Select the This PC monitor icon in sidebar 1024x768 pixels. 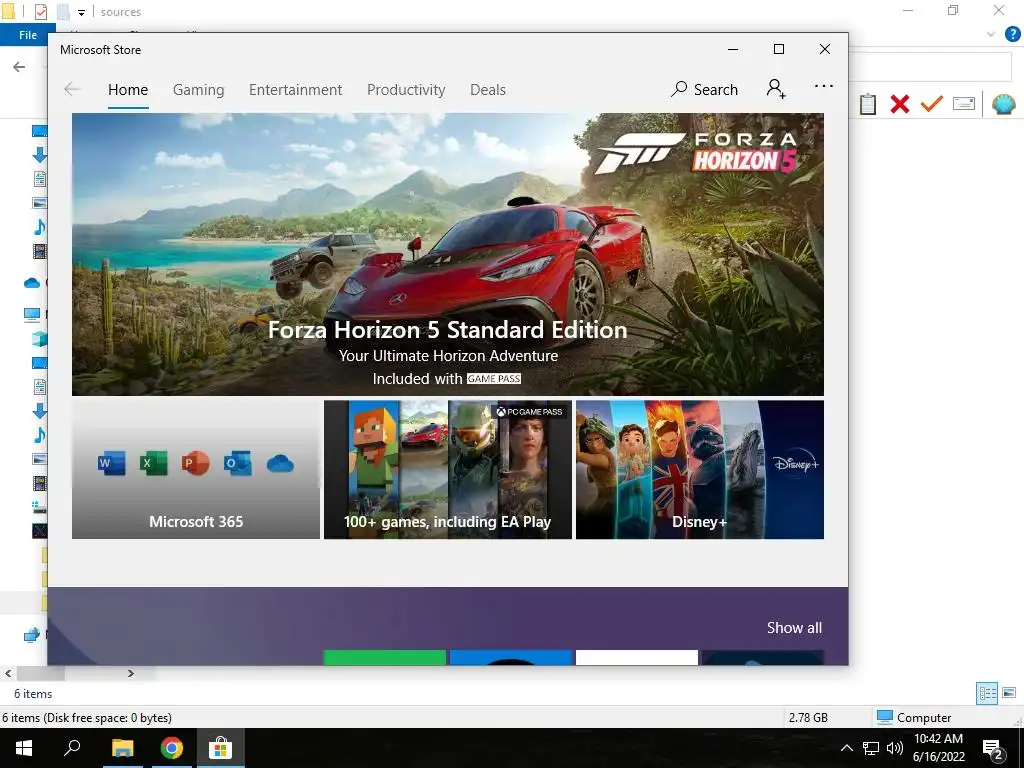32,315
